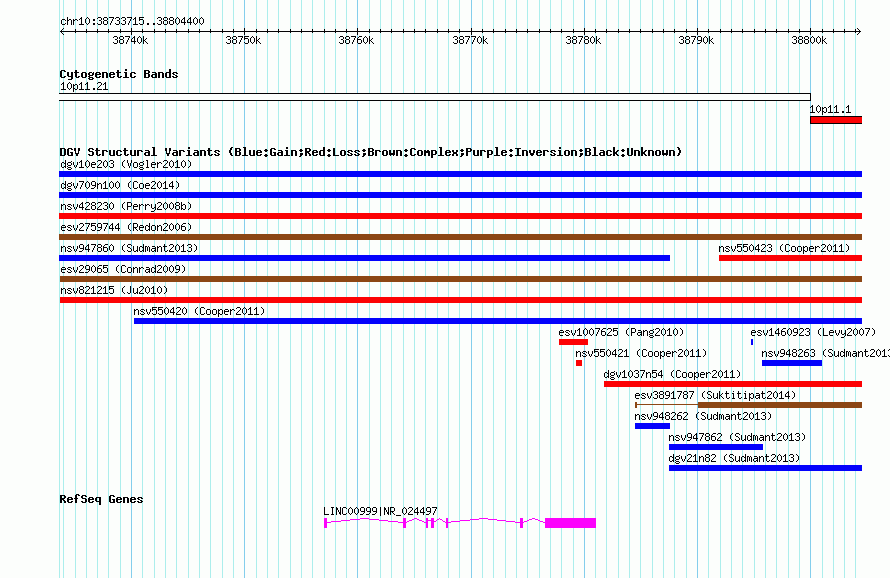Click the 38790k ruler label
This screenshot has height=578, width=890.
coord(696,40)
